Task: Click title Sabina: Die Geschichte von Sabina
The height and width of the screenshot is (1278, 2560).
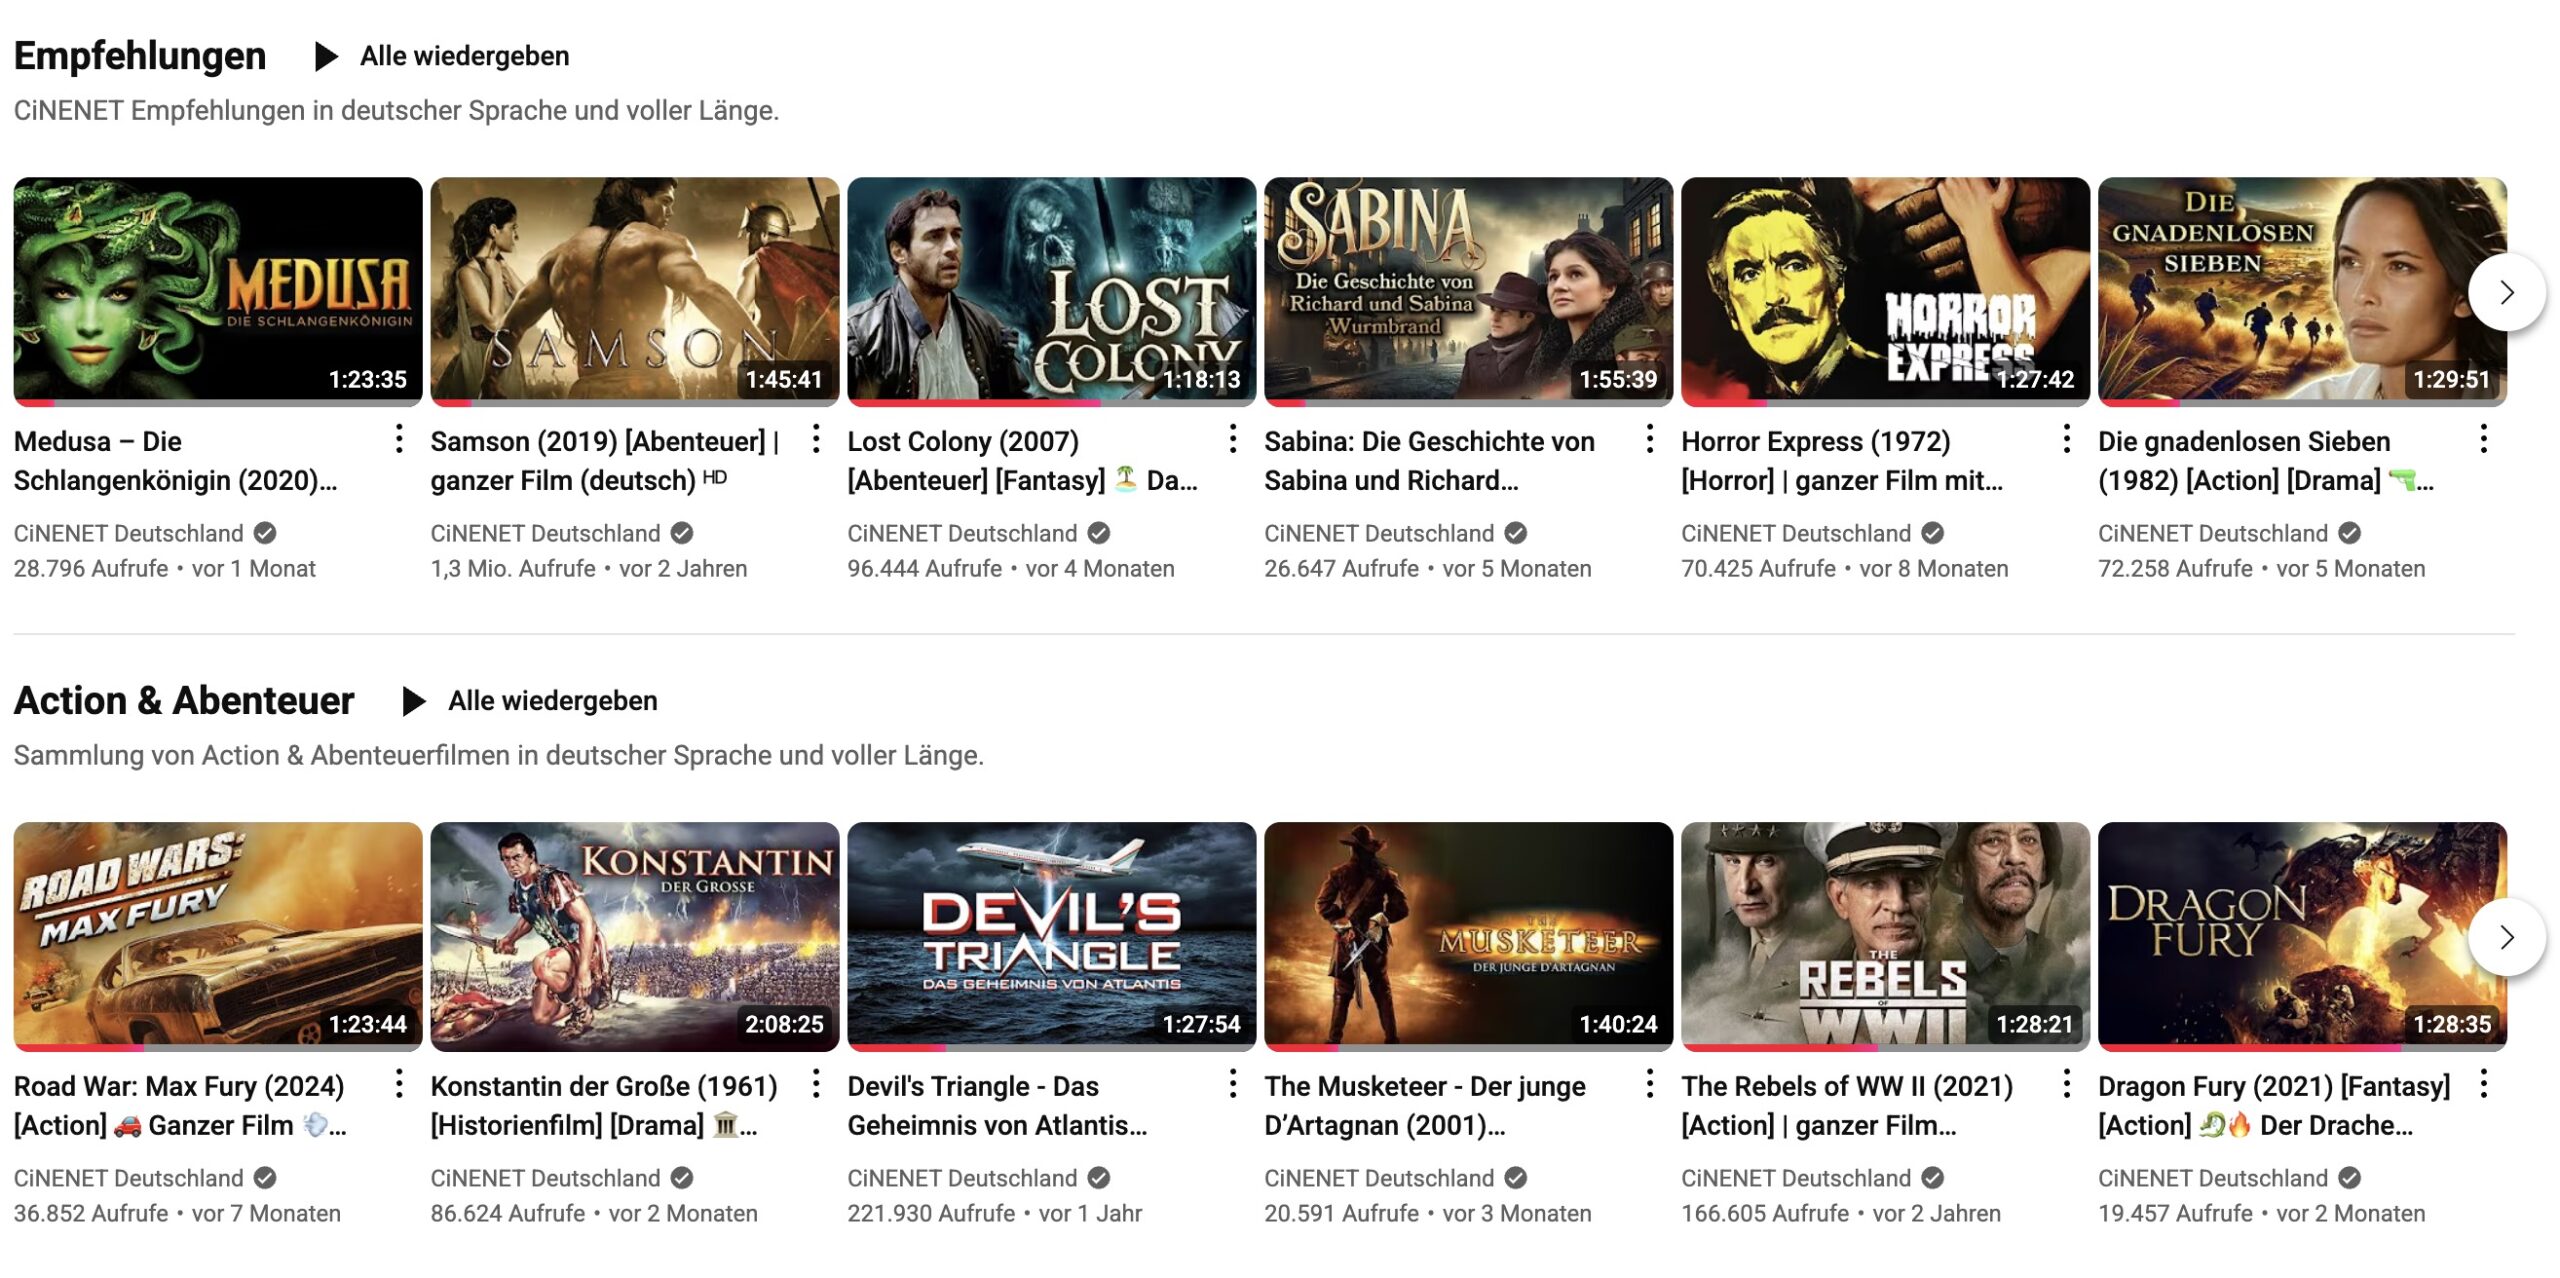Action: click(1430, 461)
